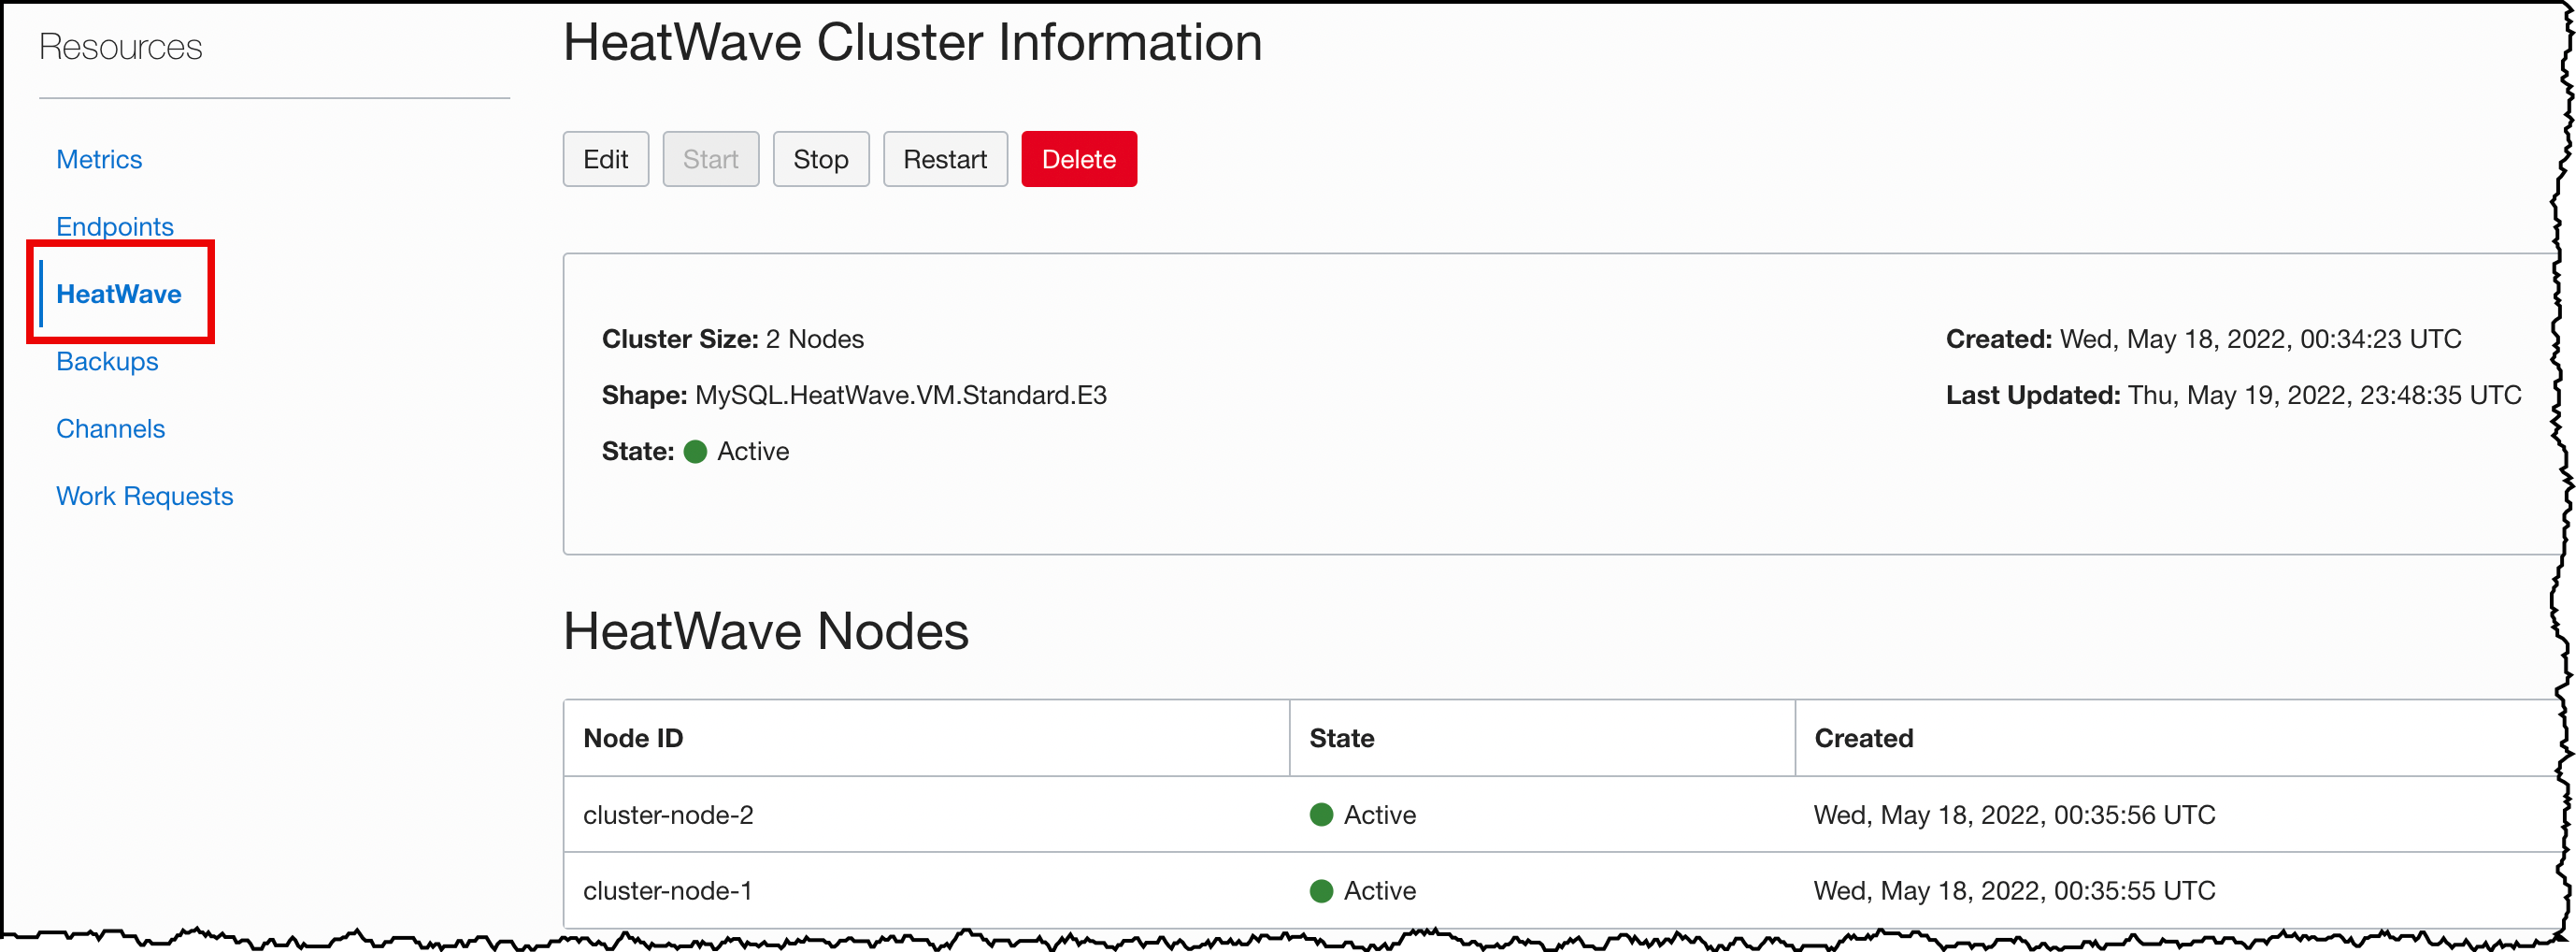The width and height of the screenshot is (2576, 952).
Task: Click green status dot for cluster-node-2
Action: click(1321, 815)
